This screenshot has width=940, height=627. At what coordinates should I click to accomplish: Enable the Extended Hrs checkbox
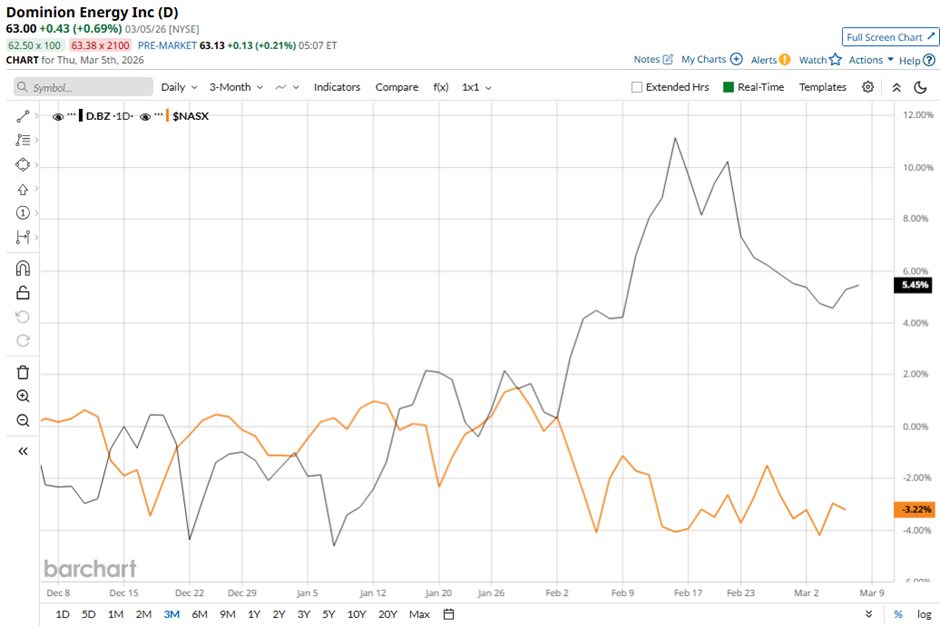[x=637, y=88]
